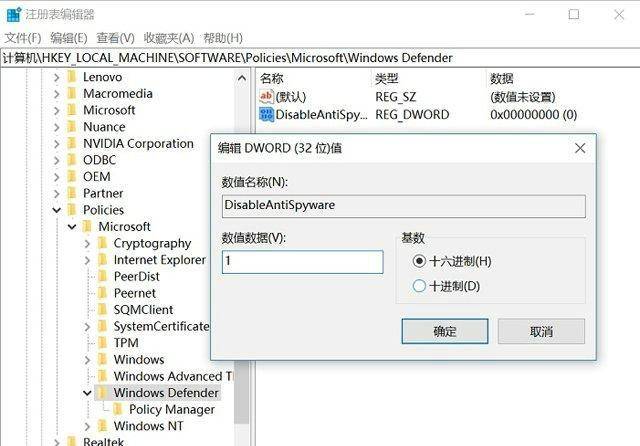This screenshot has height=446, width=640.
Task: Open the 收藏夹(A) menu
Action: [169, 38]
